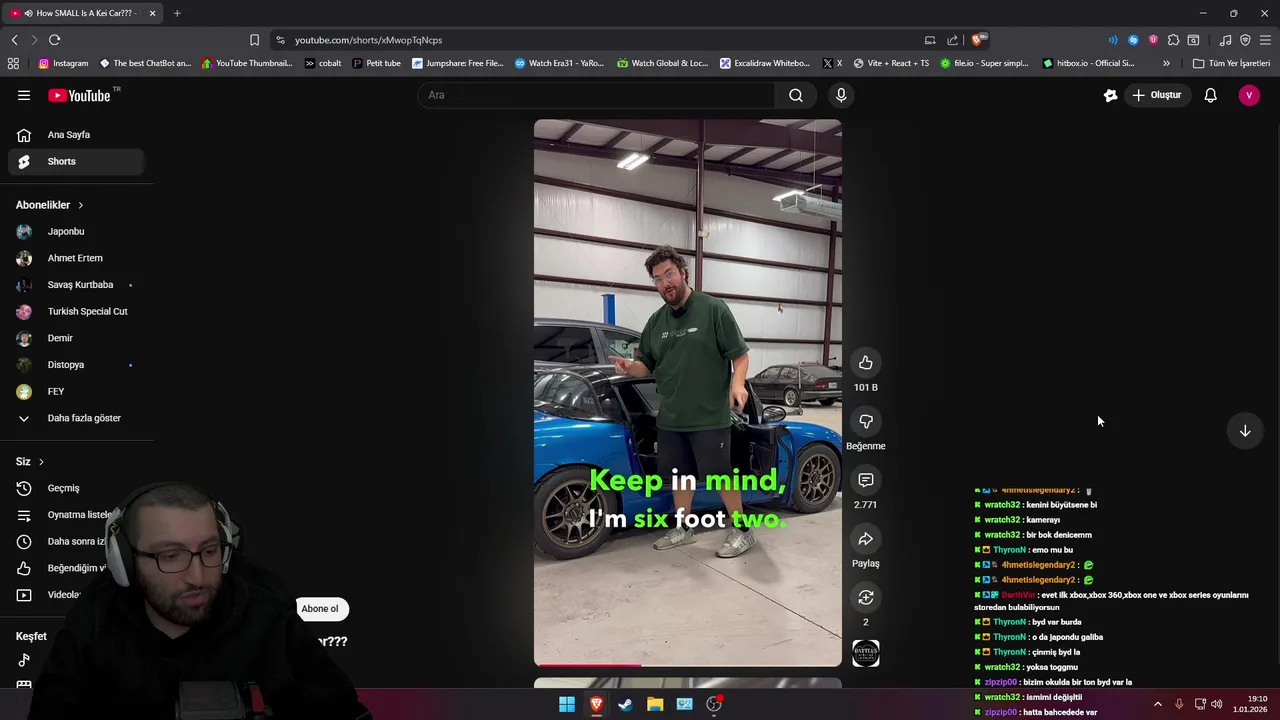Screen dimensions: 1280x720
Task: Open Distopya channel subscription
Action: (x=76, y=365)
